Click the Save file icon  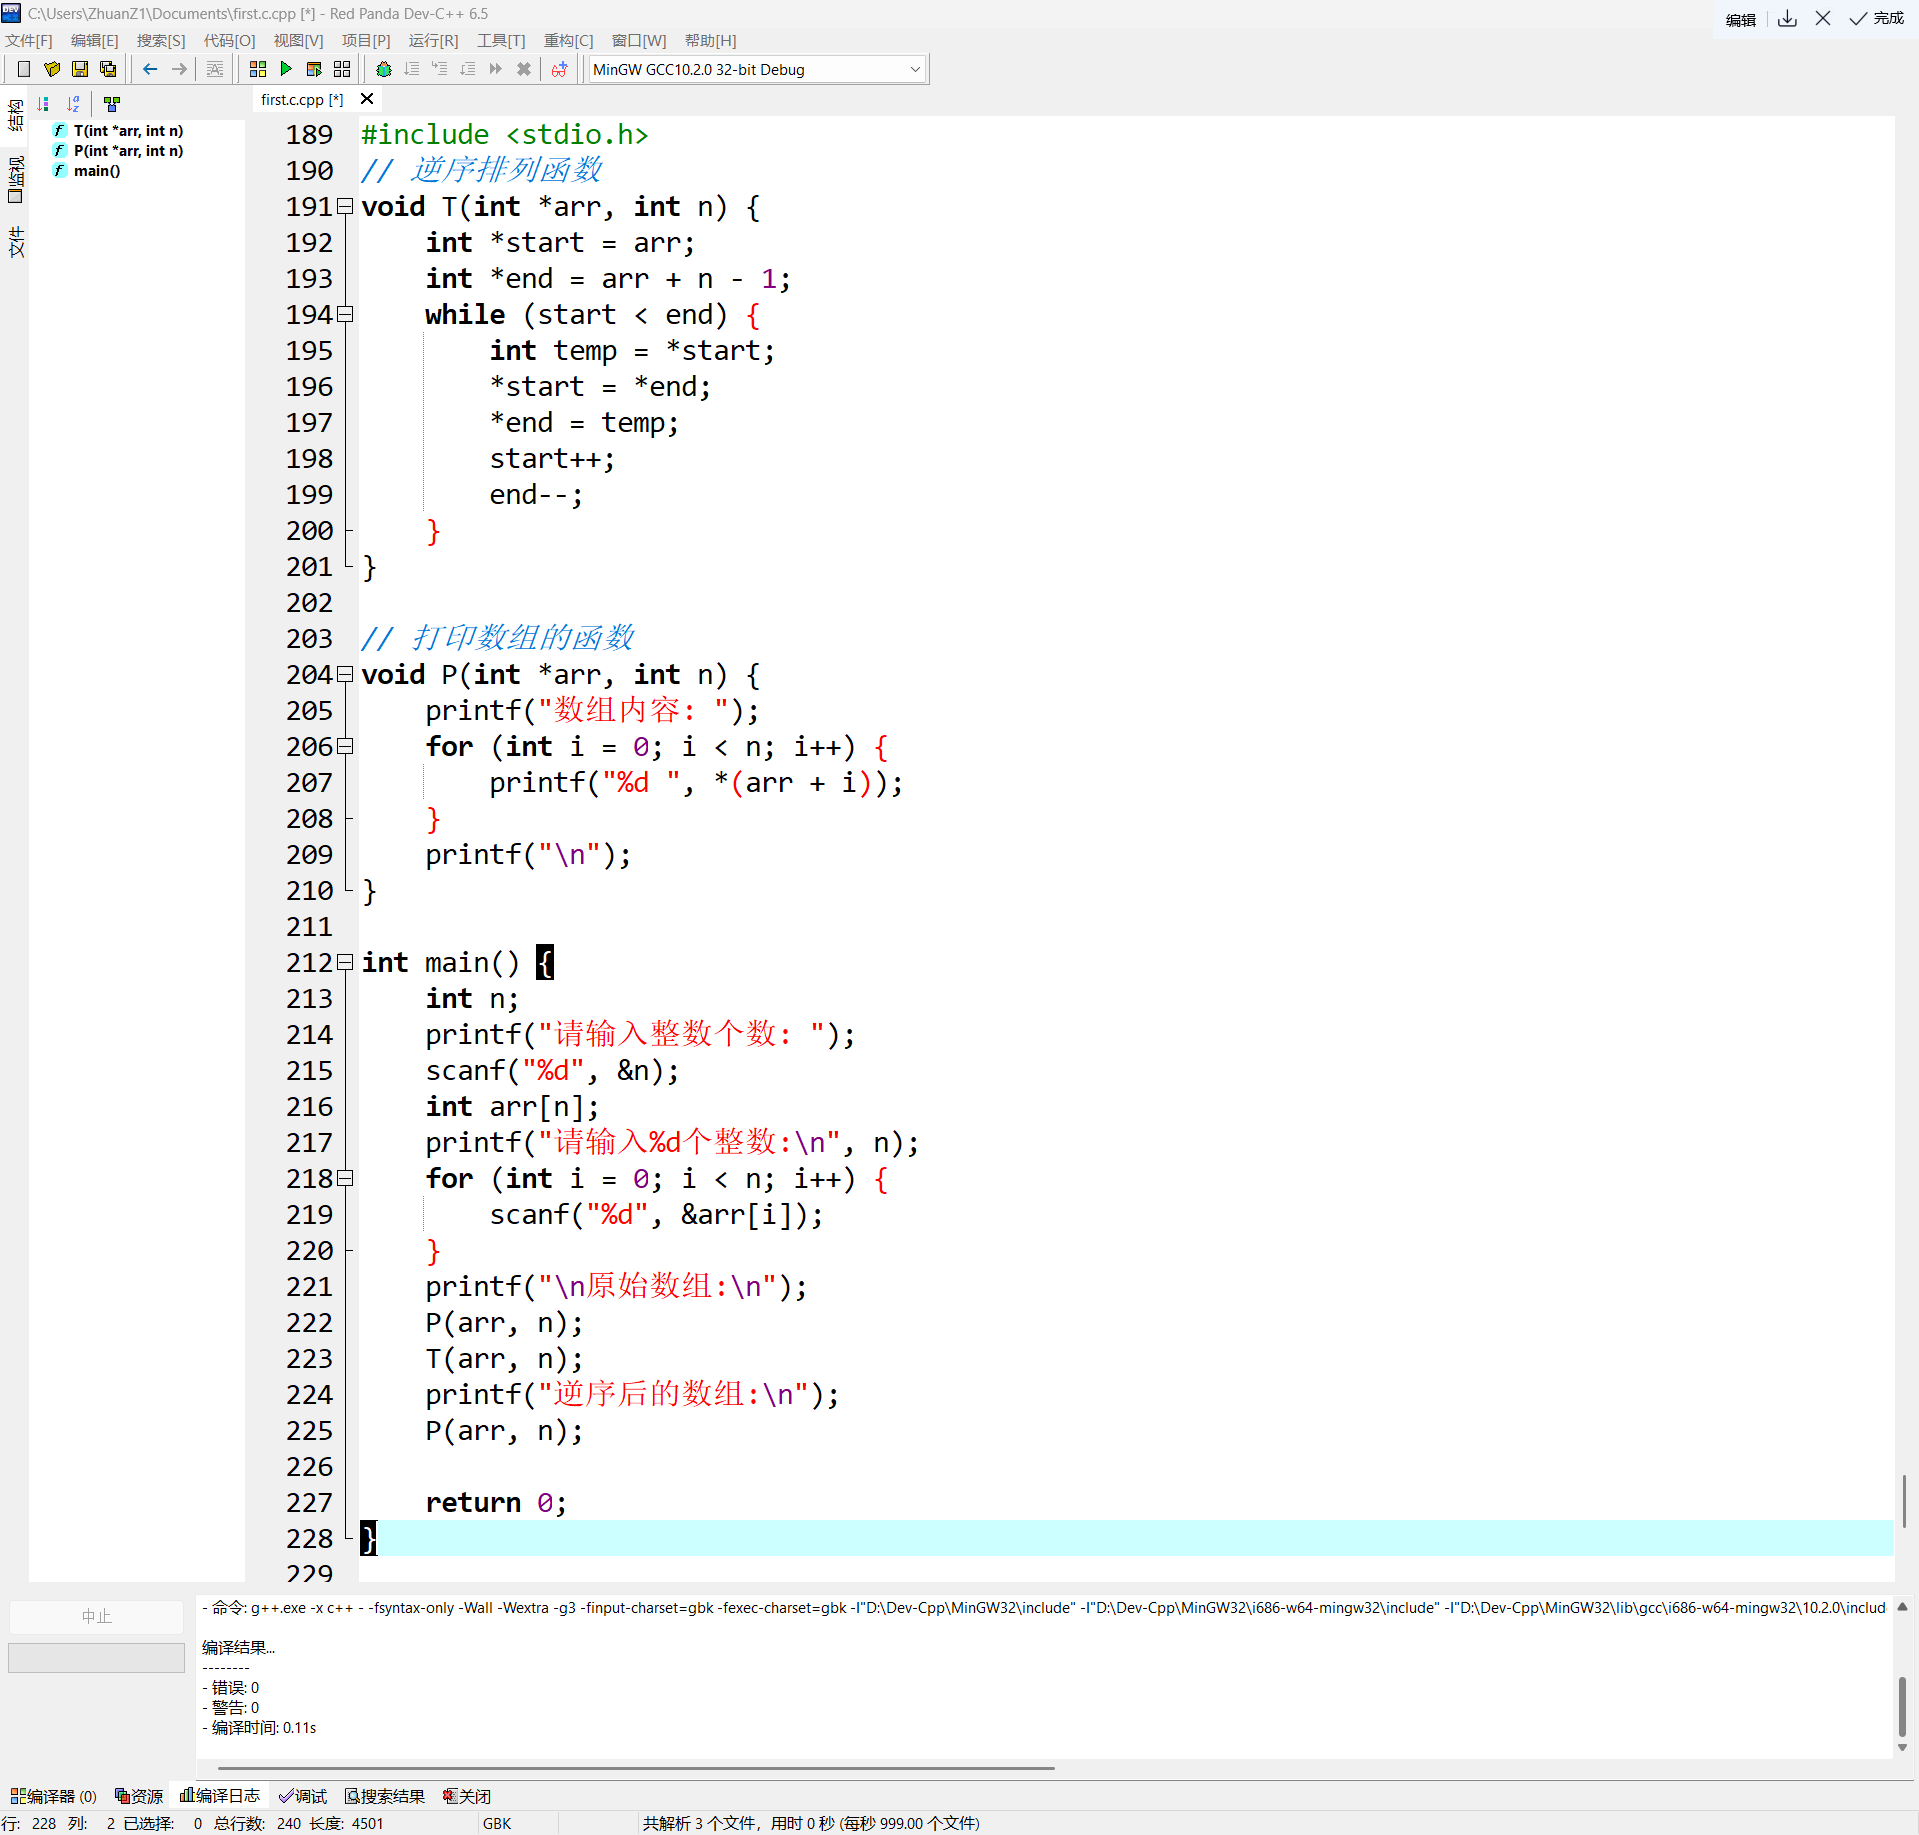point(80,69)
